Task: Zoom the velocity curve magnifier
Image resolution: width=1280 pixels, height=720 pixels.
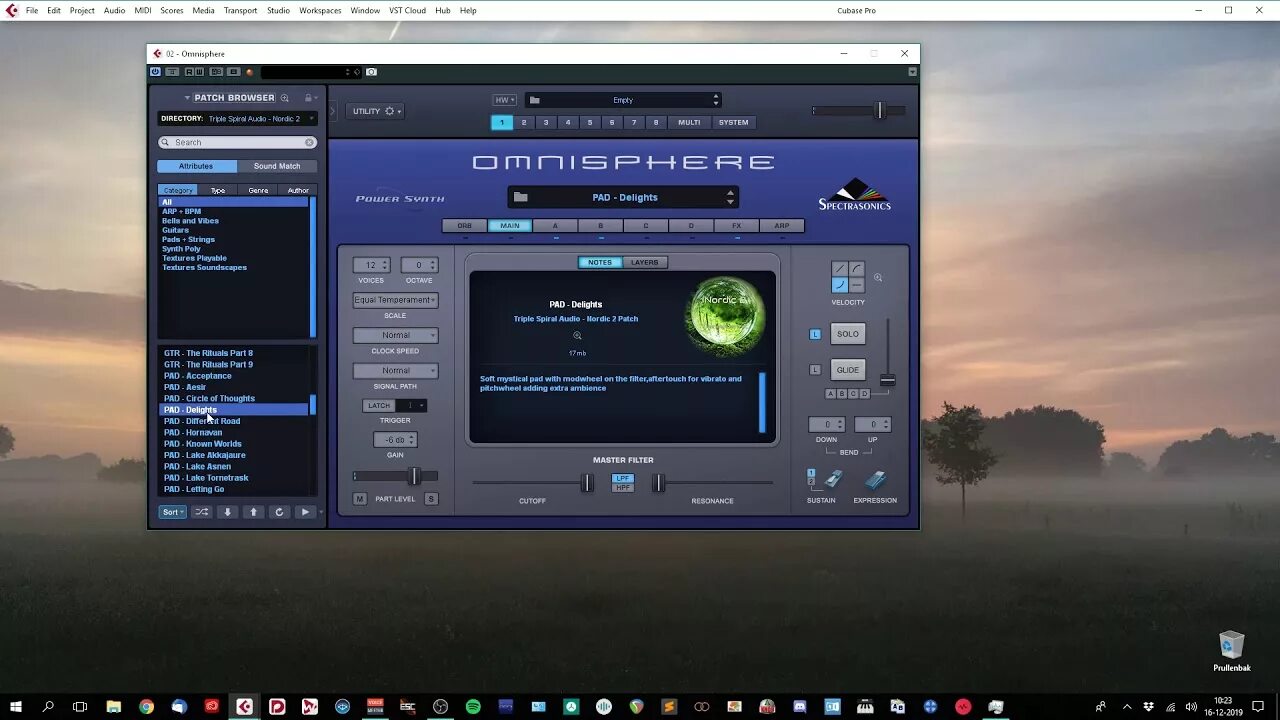Action: [x=878, y=278]
